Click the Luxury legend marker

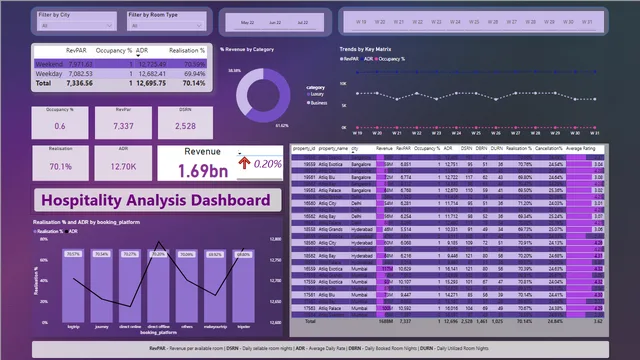309,94
